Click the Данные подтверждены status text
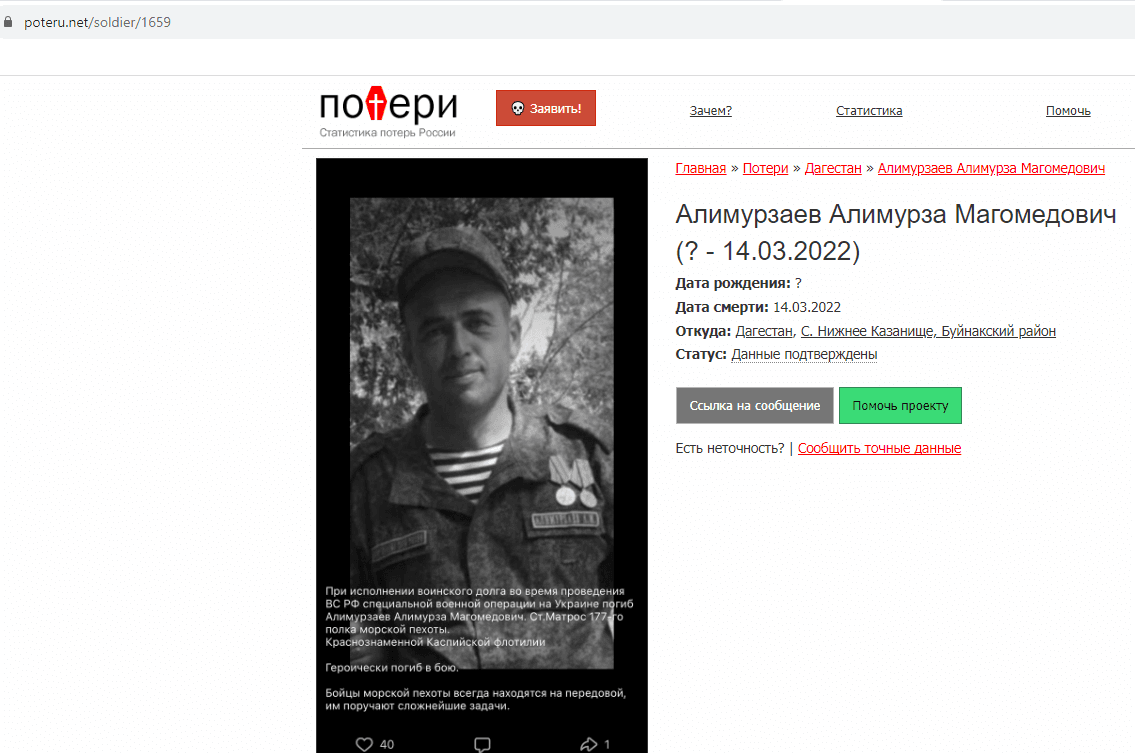Screen dimensions: 1135x753 tap(804, 354)
